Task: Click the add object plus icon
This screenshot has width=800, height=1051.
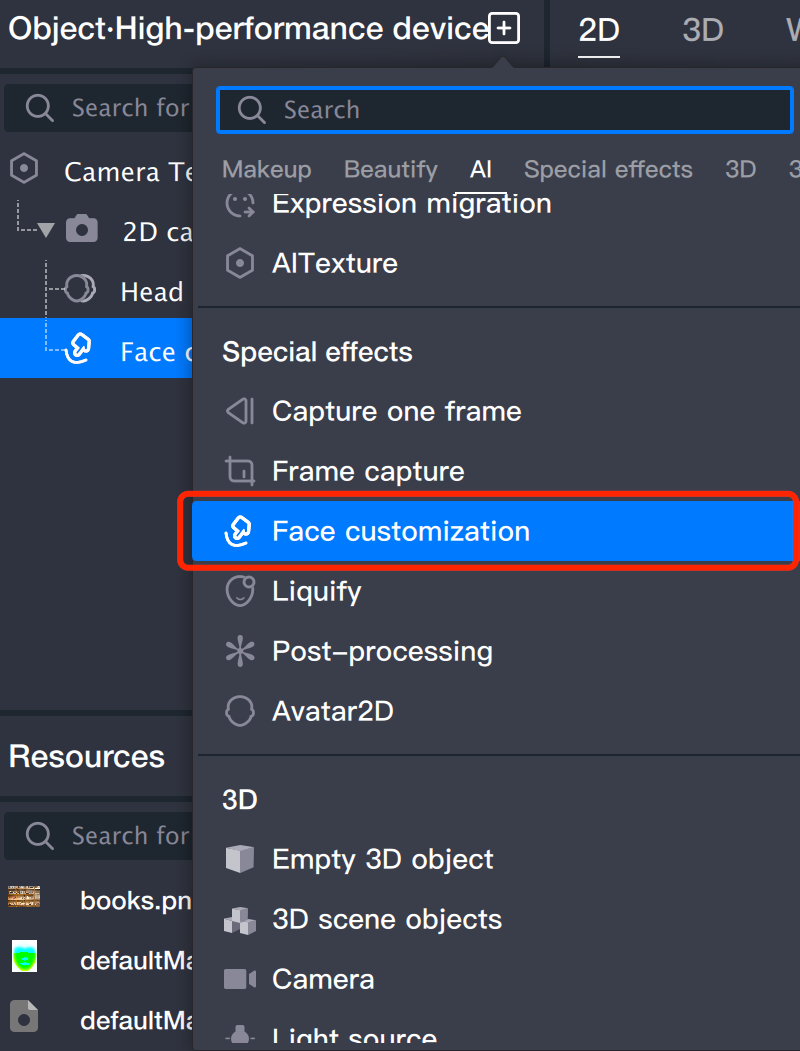Action: click(504, 29)
